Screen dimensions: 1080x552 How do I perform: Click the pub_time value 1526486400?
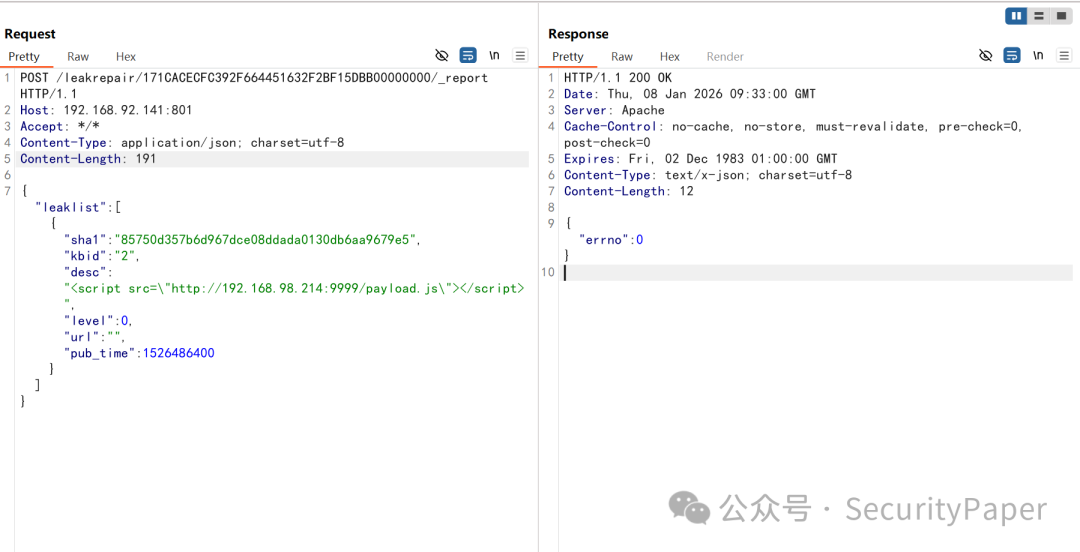(x=178, y=353)
